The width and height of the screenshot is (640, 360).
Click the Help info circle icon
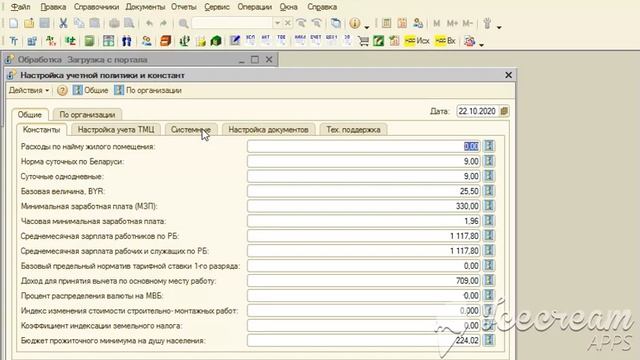tap(355, 23)
